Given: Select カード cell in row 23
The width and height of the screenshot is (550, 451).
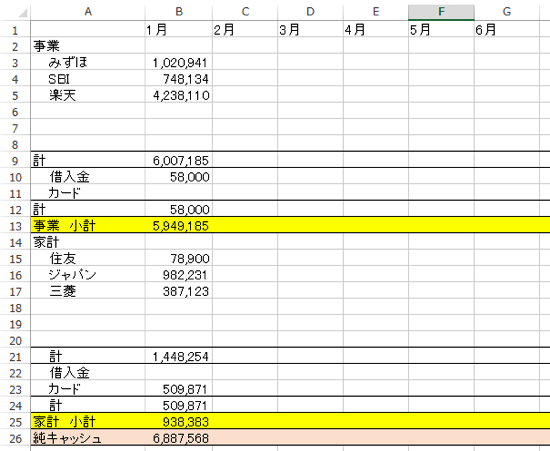Looking at the screenshot, I should [88, 389].
